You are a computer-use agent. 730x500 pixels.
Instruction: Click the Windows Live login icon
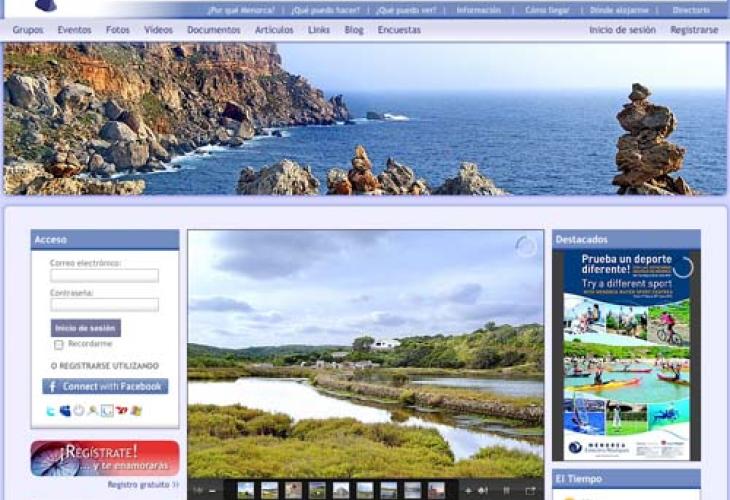[65, 411]
